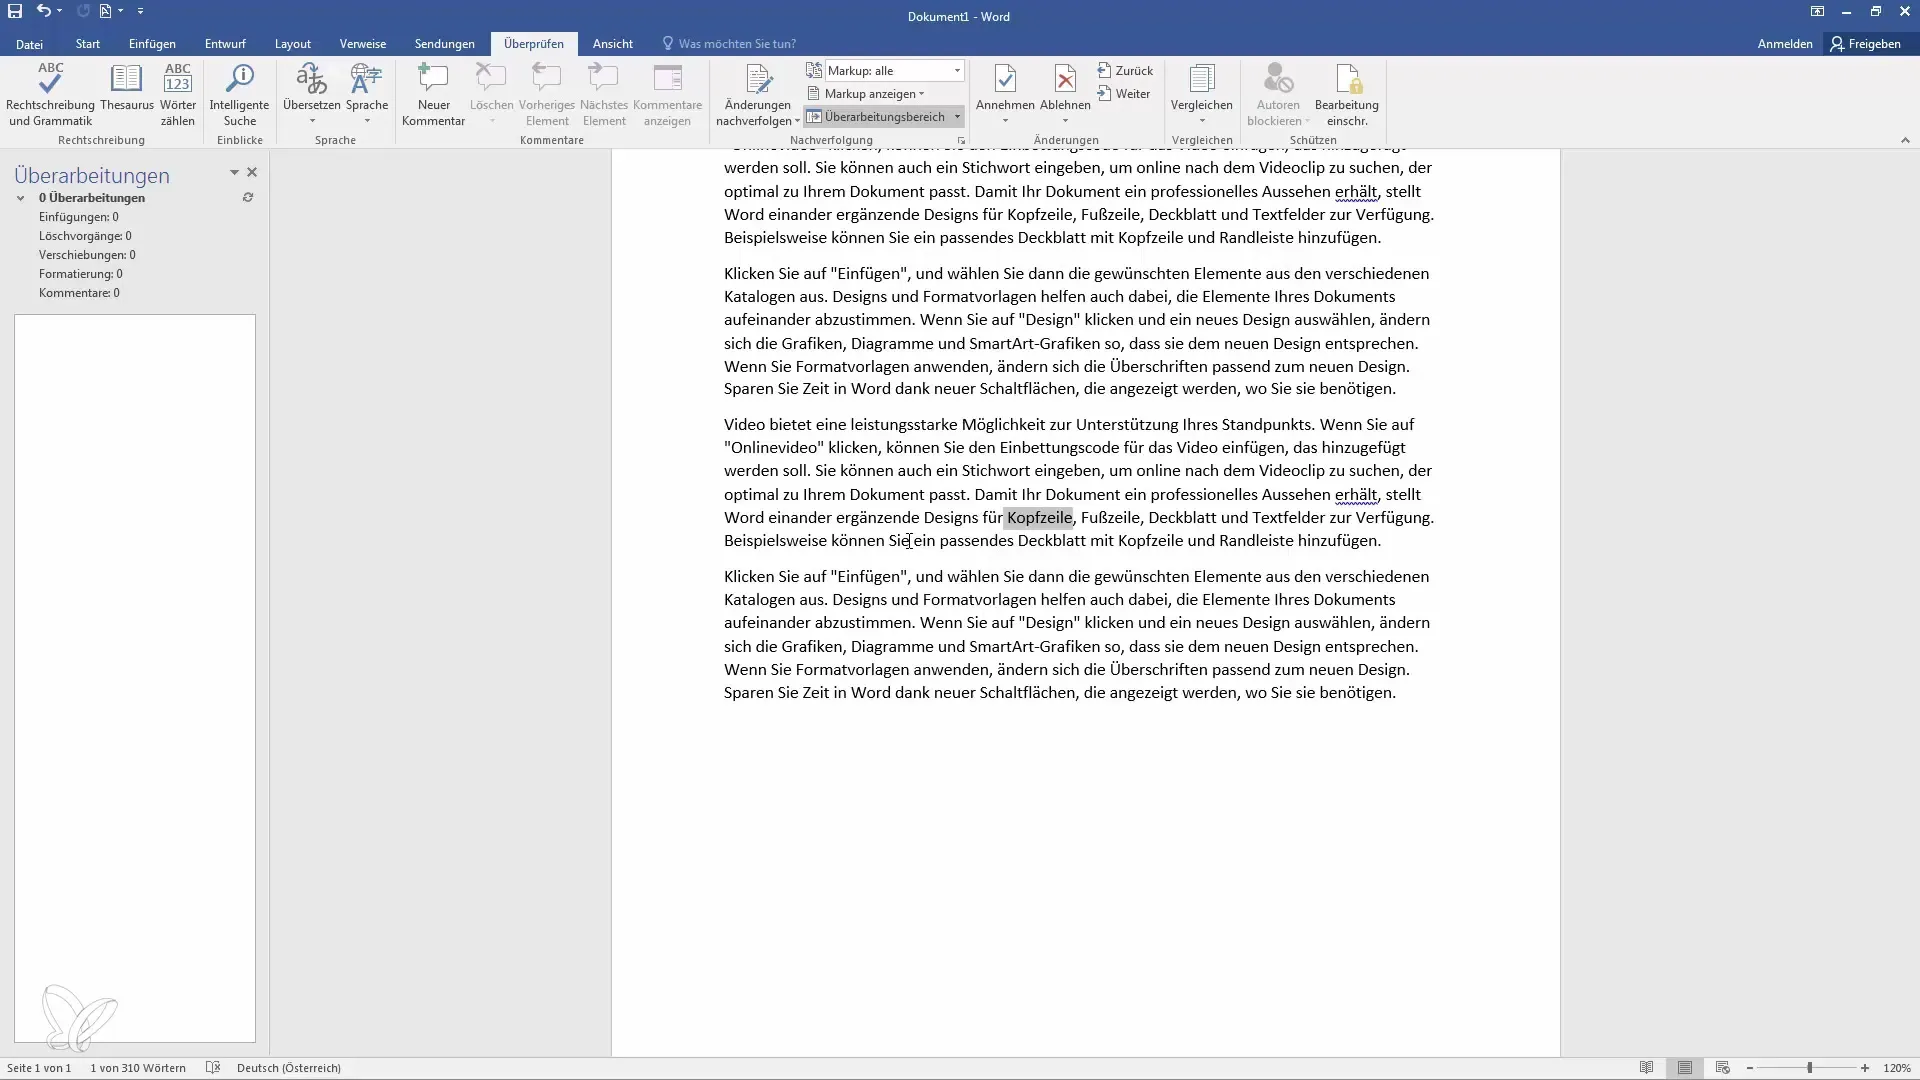Open the Datei tab
This screenshot has width=1920, height=1080.
point(29,44)
